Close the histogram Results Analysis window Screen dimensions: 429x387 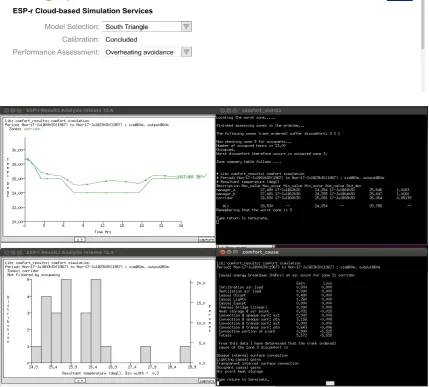click(6, 252)
